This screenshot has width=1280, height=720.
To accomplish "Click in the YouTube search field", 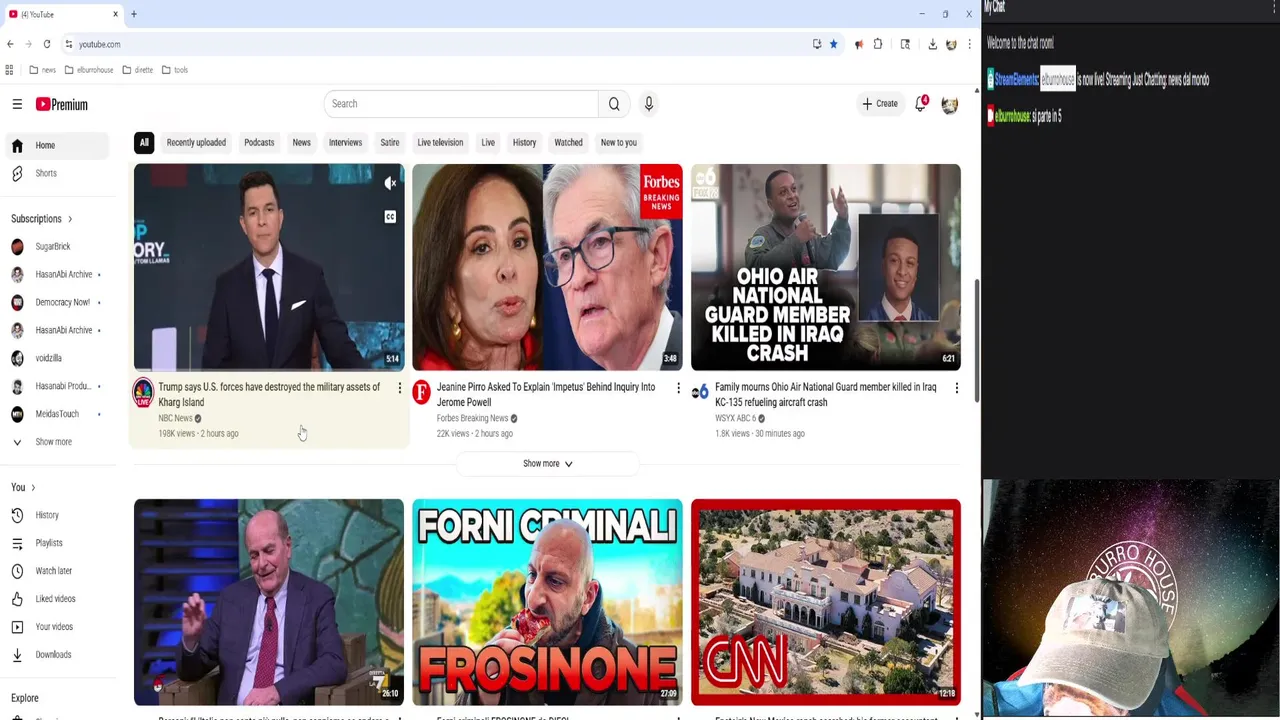I will point(461,104).
